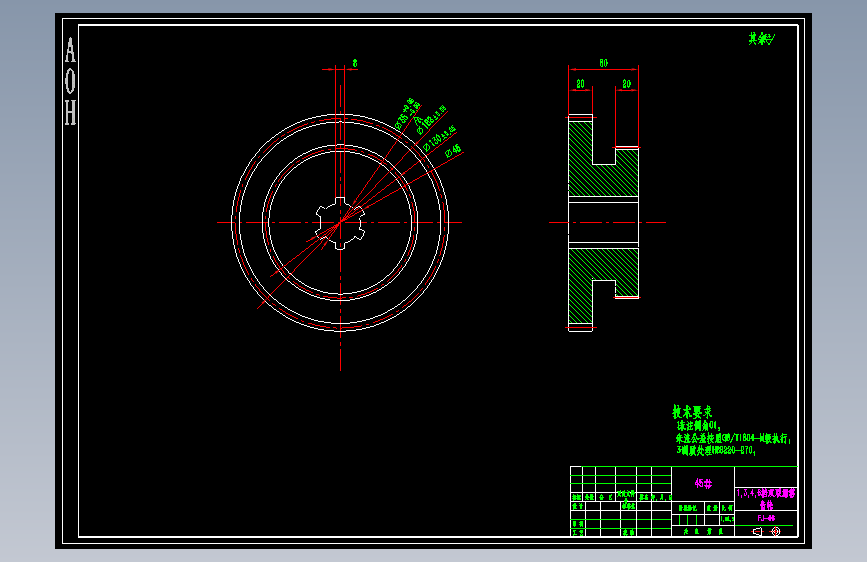The height and width of the screenshot is (562, 867).
Task: Click the Ø35 bore diameter dimension
Action: [x=408, y=113]
